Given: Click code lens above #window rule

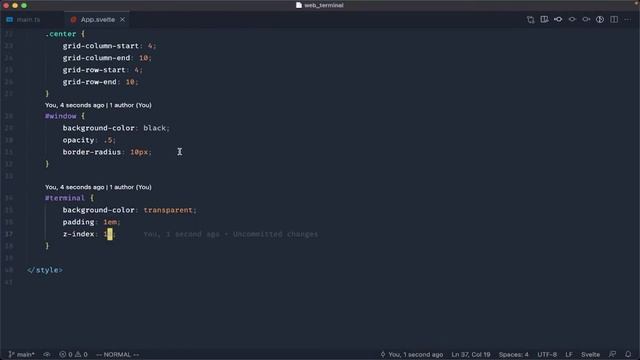Looking at the screenshot, I should click(x=98, y=105).
